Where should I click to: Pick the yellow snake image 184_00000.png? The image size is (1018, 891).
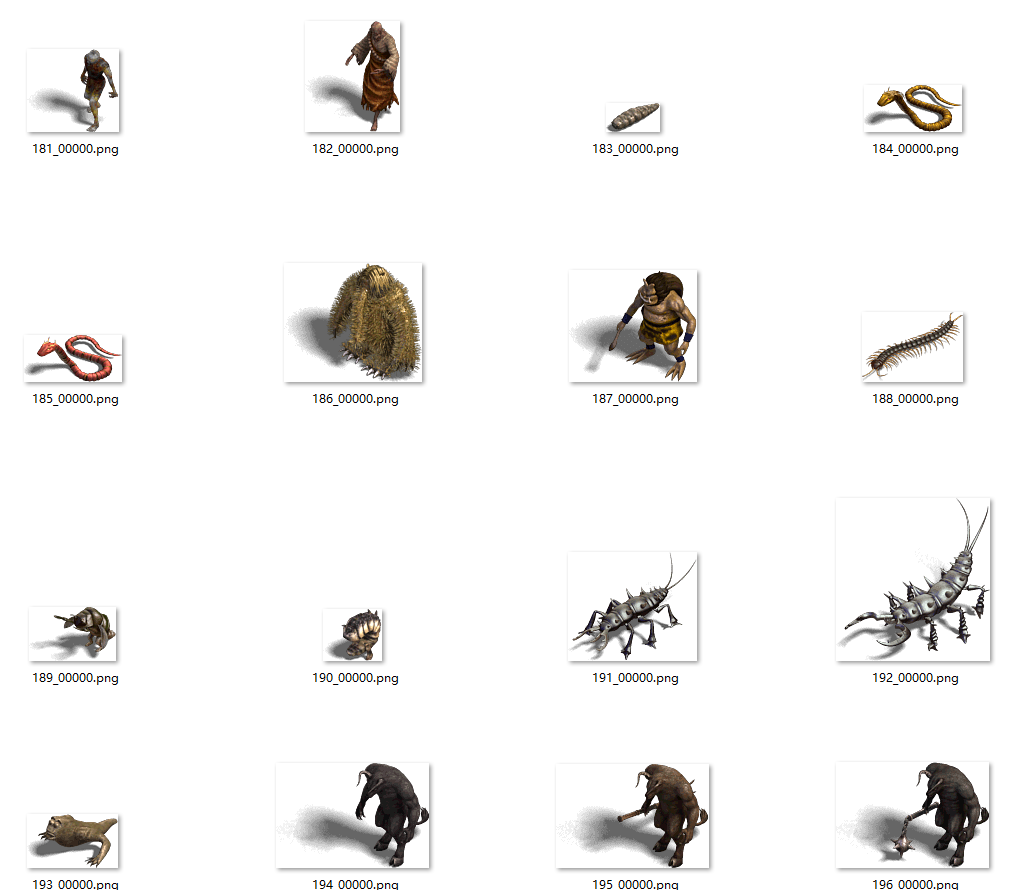[913, 109]
